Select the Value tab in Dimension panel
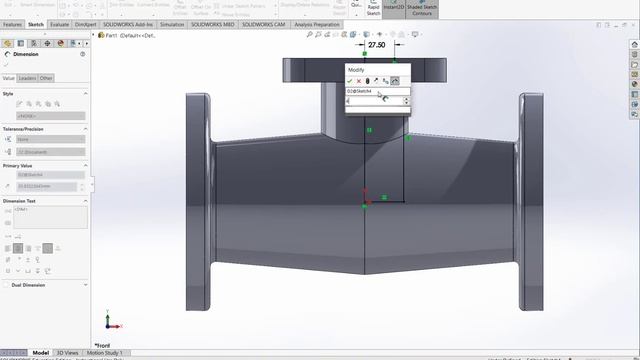 [x=8, y=78]
